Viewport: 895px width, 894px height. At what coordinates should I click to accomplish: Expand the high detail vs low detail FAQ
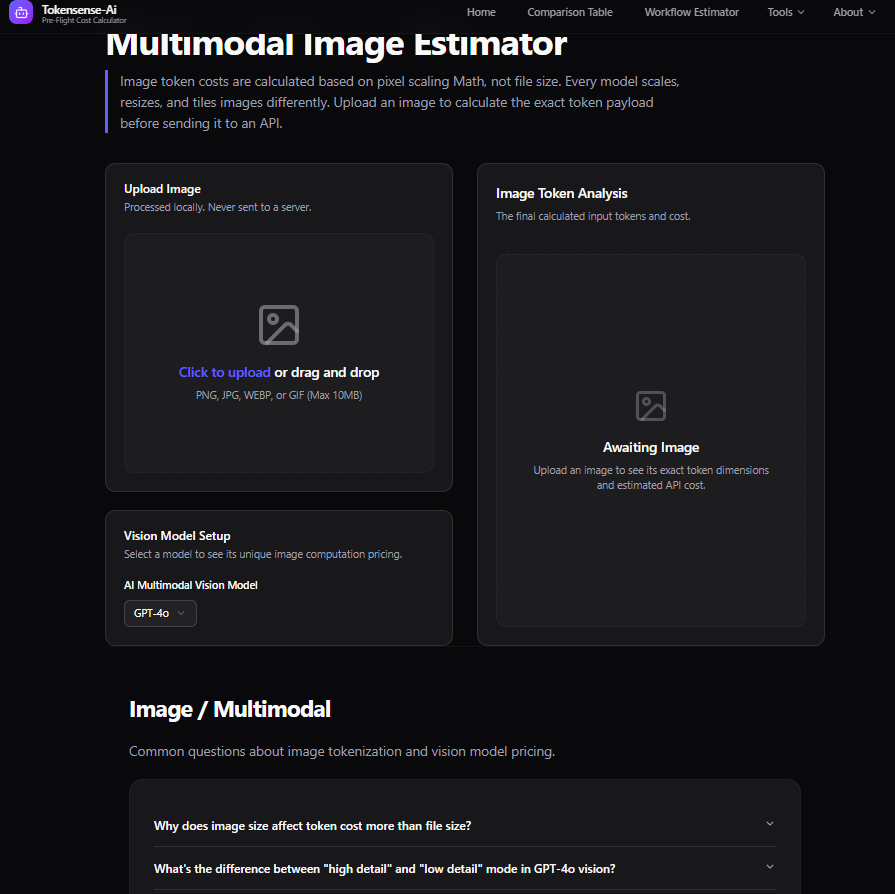coord(464,868)
